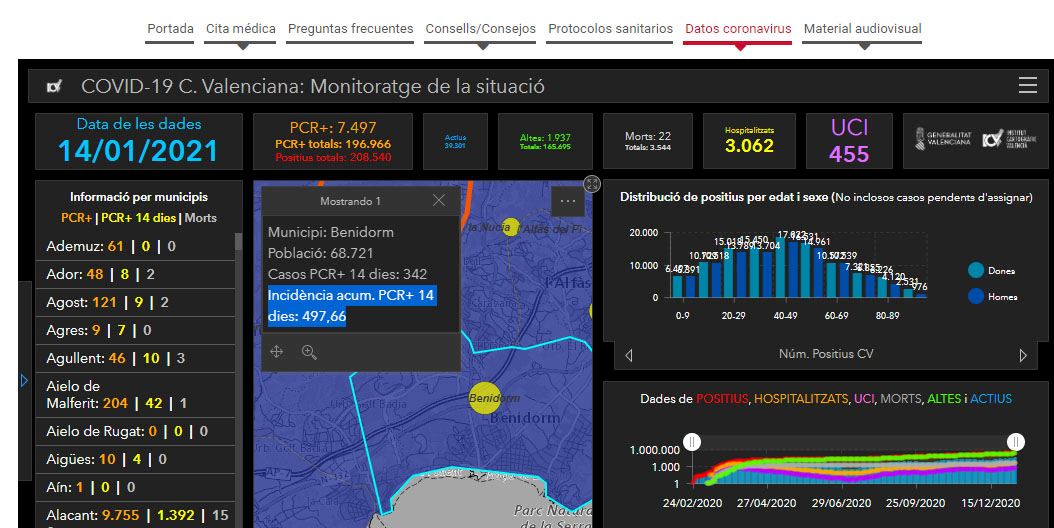
Task: Go to the Portada page
Action: tap(170, 29)
